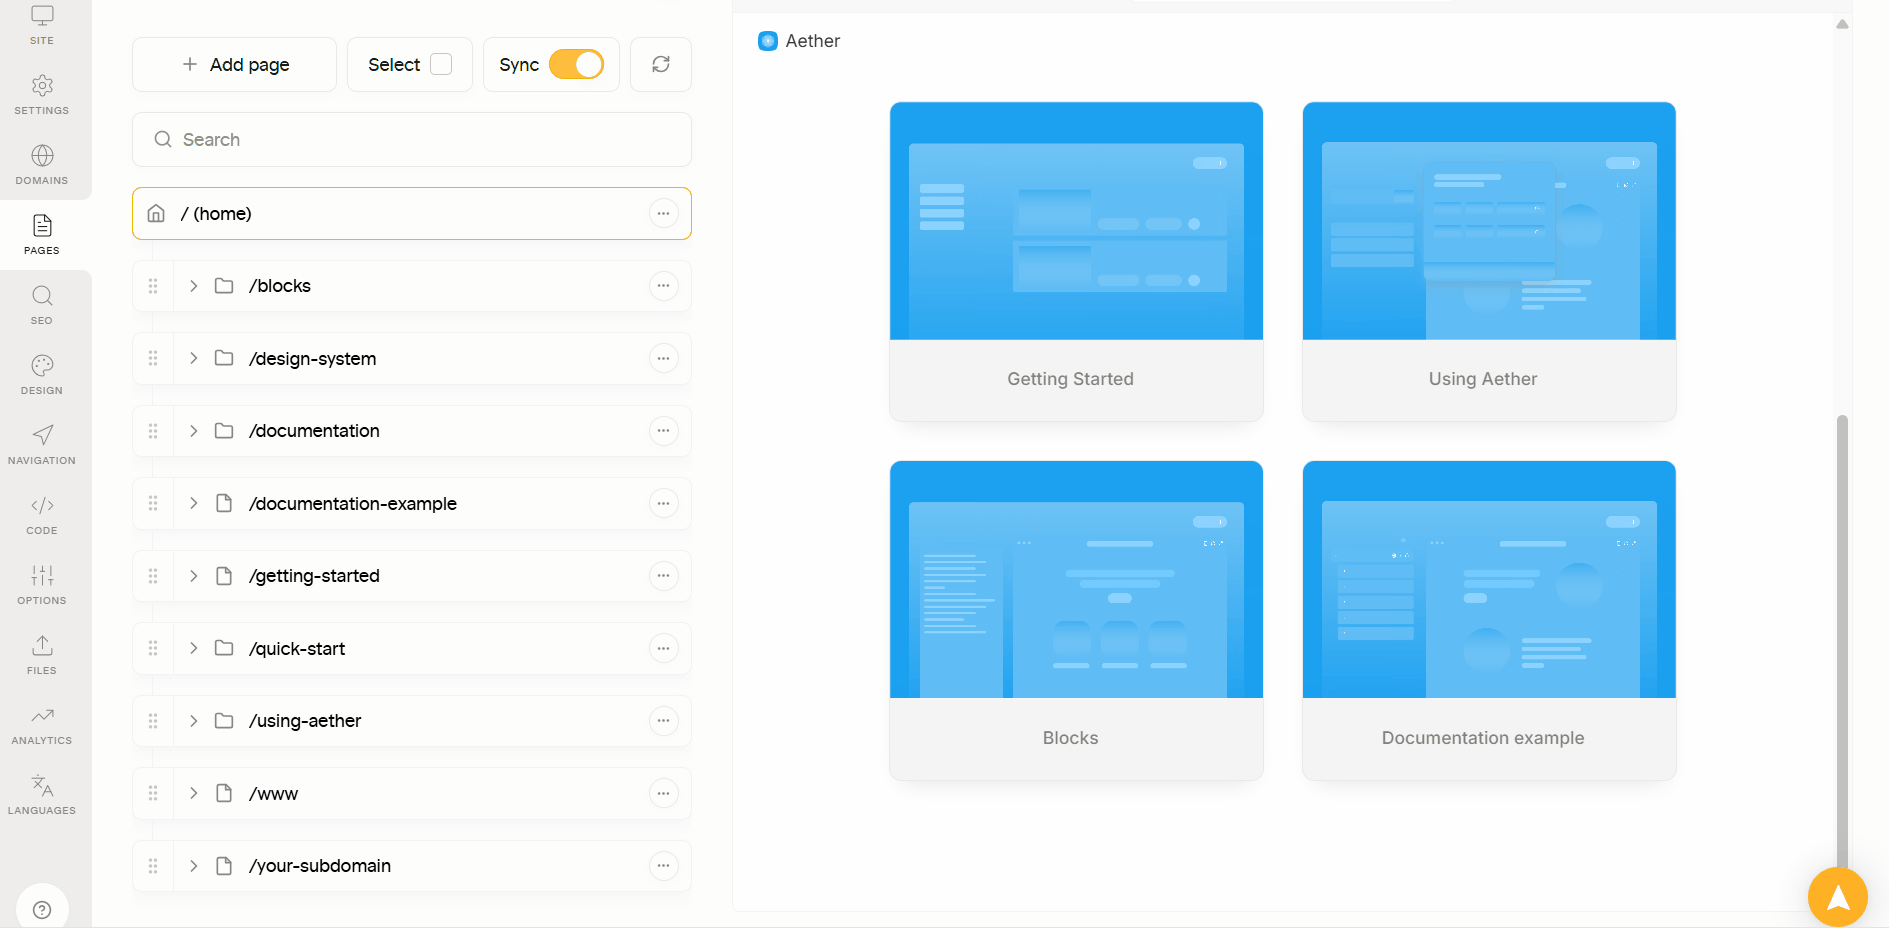The width and height of the screenshot is (1889, 928).
Task: Switch to the Pages tab
Action: coord(42,235)
